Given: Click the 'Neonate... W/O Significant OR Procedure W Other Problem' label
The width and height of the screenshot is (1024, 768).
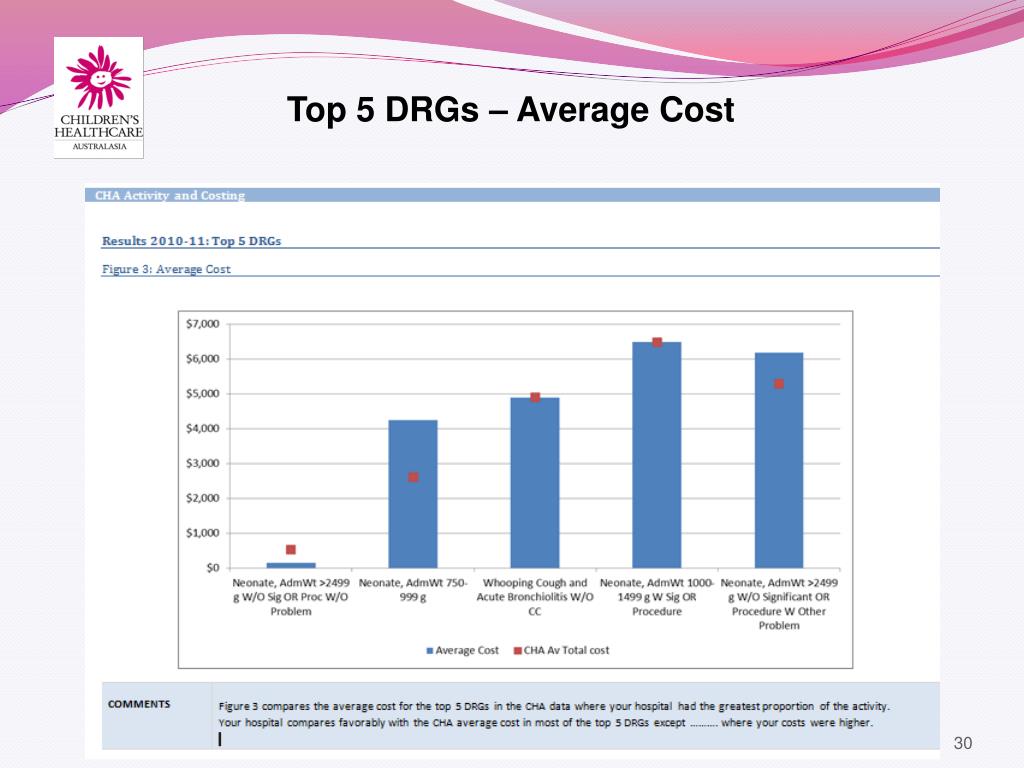Looking at the screenshot, I should (x=779, y=604).
